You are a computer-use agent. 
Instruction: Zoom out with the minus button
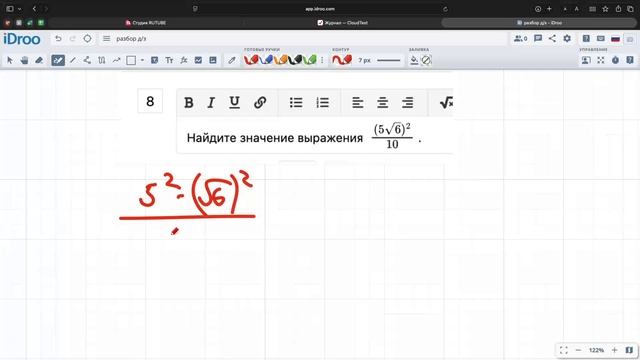click(578, 350)
